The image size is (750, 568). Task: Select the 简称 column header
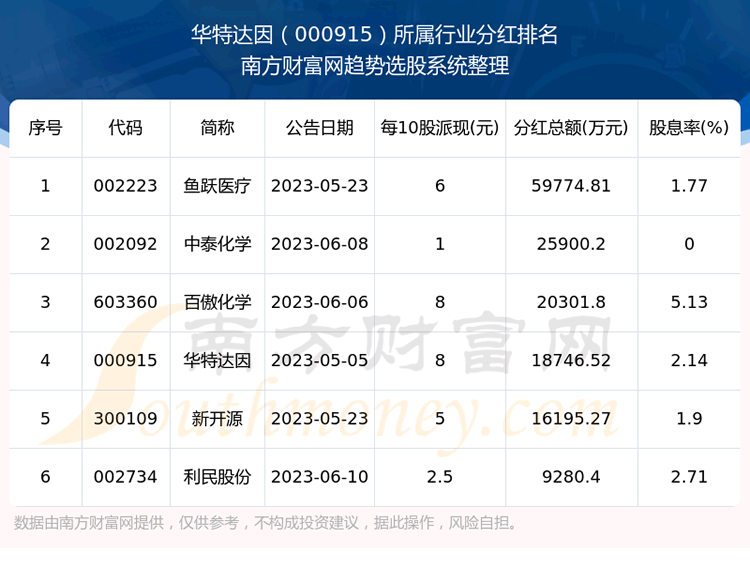pyautogui.click(x=217, y=128)
